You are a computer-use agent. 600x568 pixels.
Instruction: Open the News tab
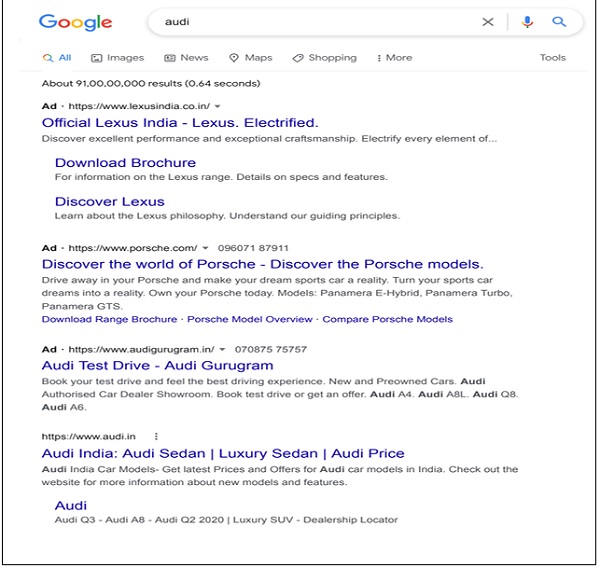pyautogui.click(x=186, y=58)
